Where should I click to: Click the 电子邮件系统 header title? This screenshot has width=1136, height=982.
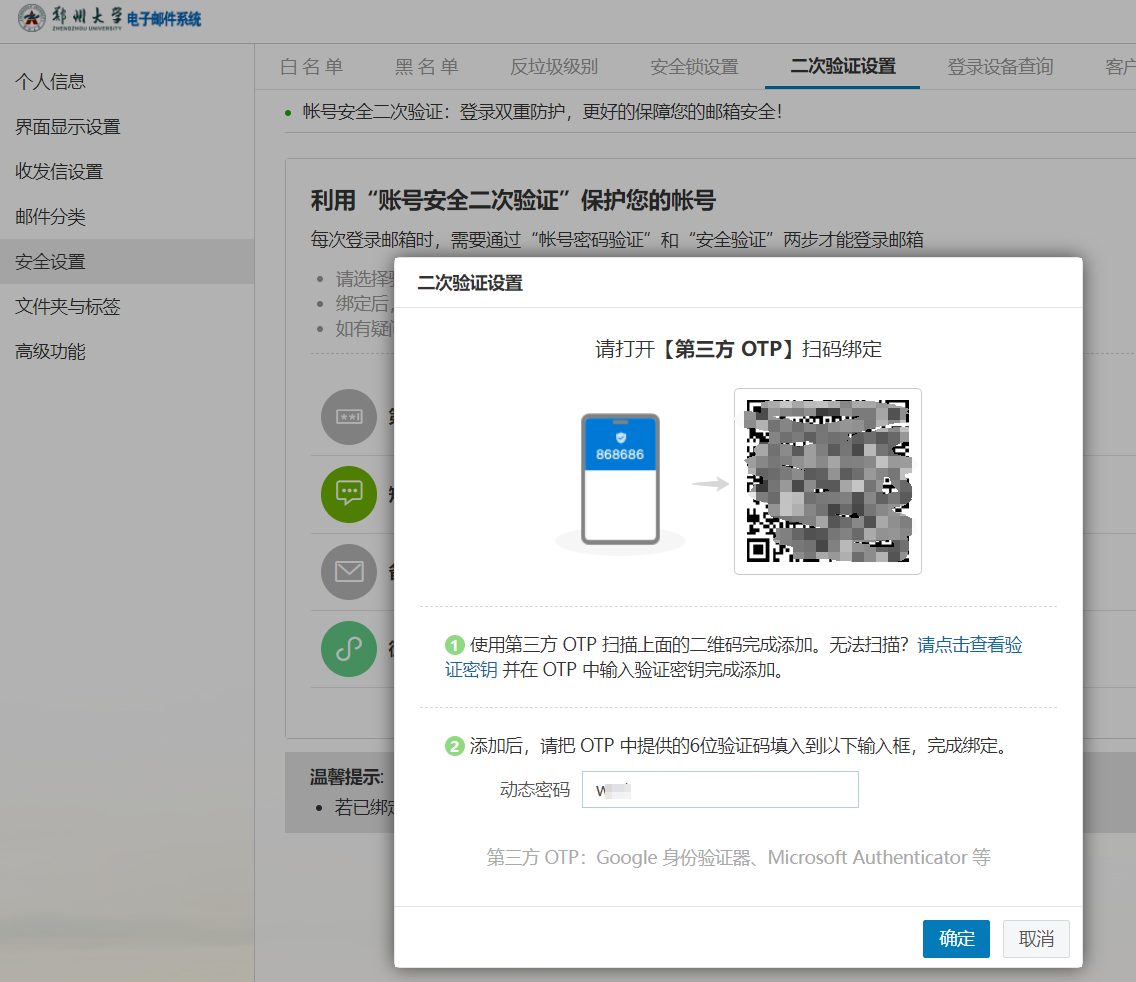click(164, 19)
